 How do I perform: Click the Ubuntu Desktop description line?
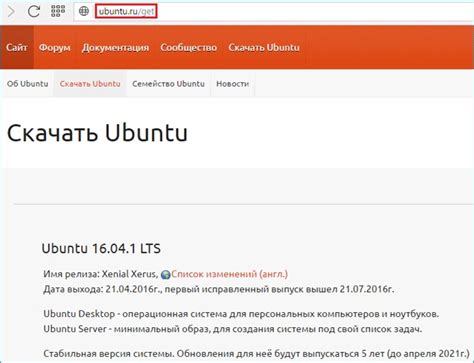click(241, 314)
